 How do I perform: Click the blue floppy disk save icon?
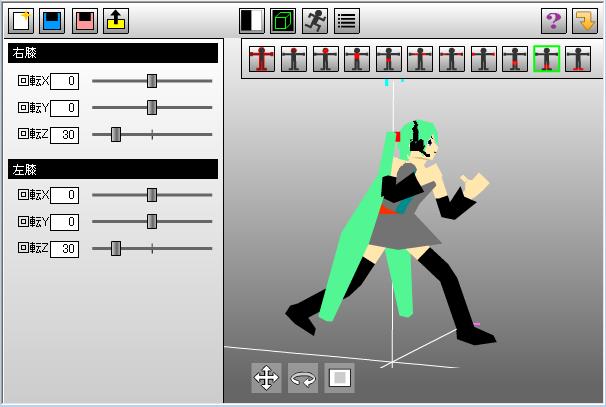[52, 21]
